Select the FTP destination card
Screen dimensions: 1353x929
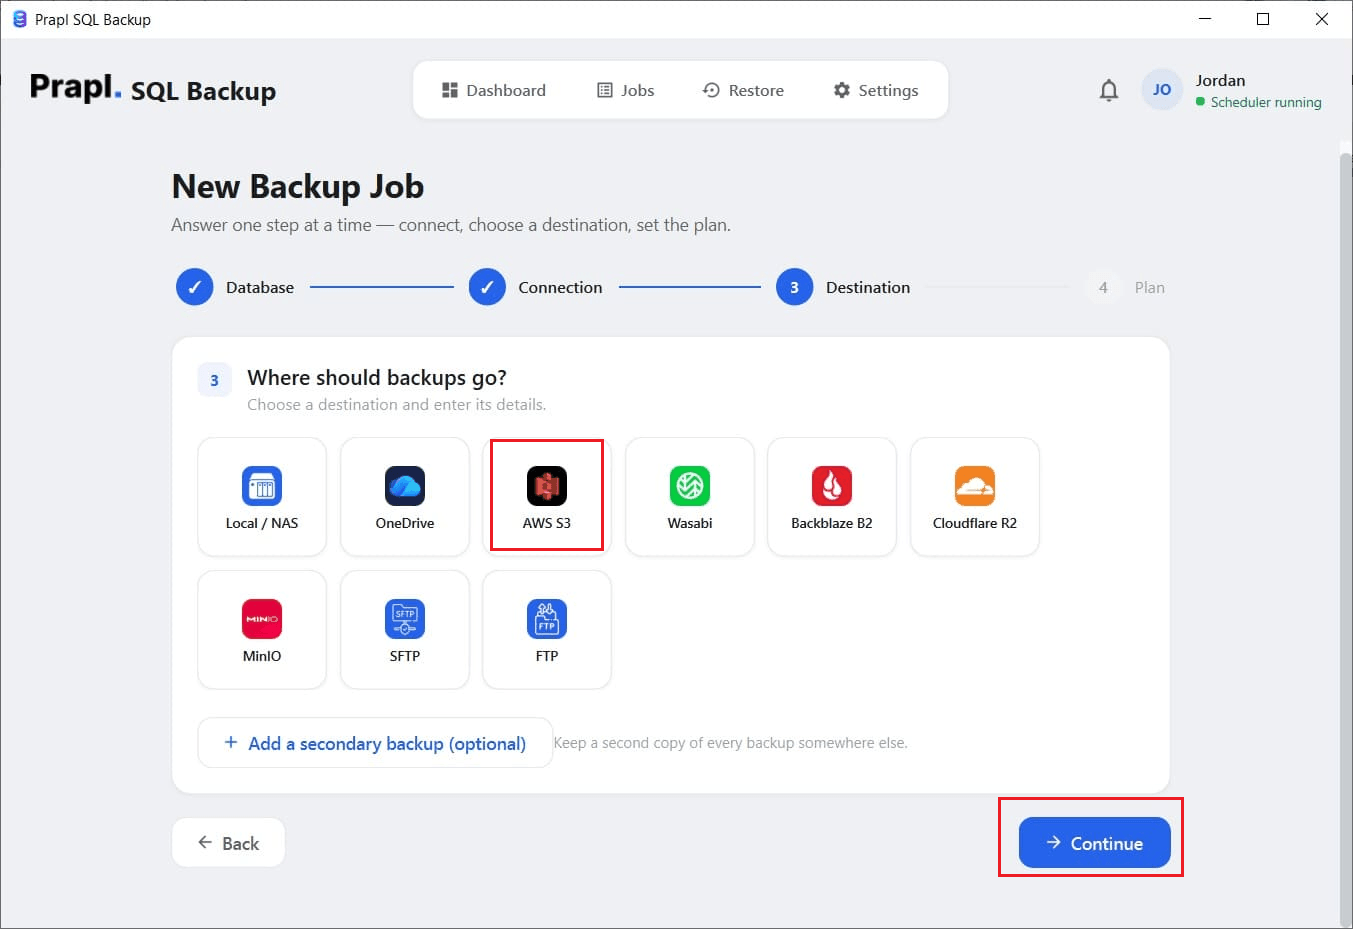[x=547, y=630]
